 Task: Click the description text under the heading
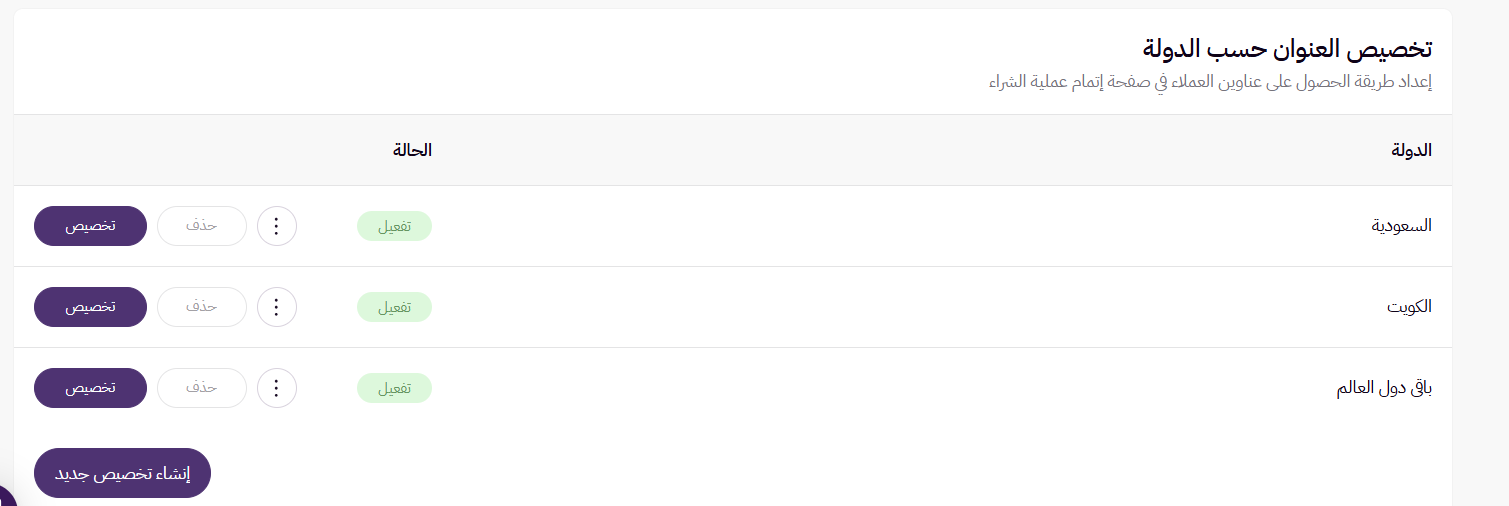[x=1210, y=81]
